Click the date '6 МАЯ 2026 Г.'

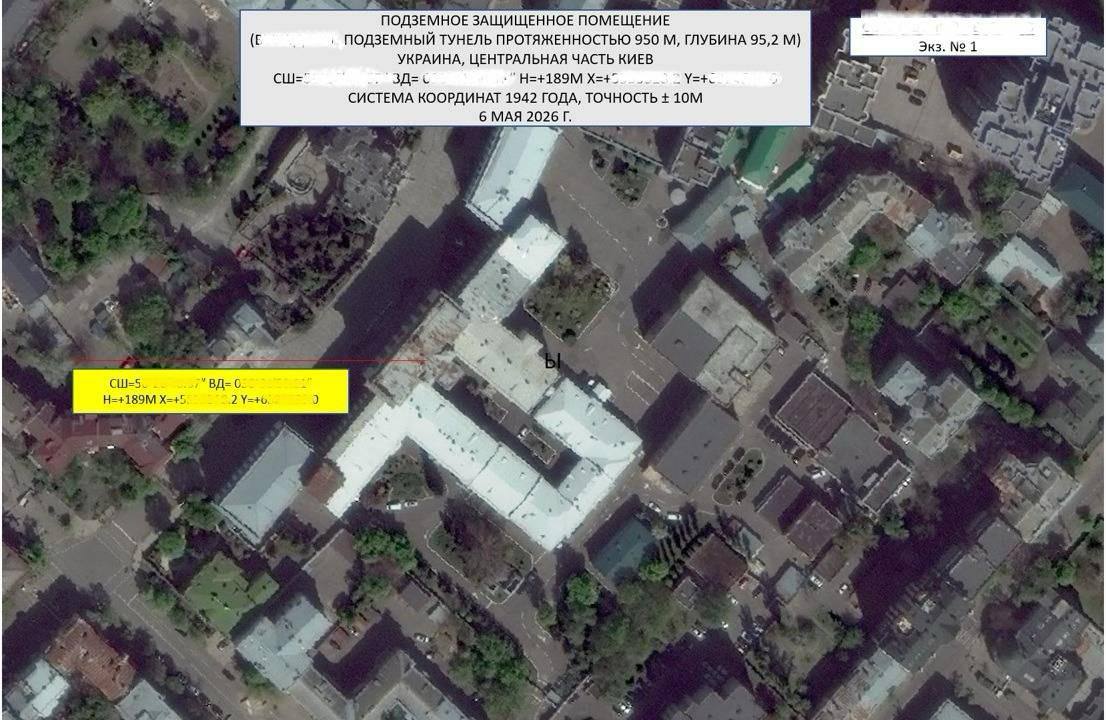(x=525, y=116)
